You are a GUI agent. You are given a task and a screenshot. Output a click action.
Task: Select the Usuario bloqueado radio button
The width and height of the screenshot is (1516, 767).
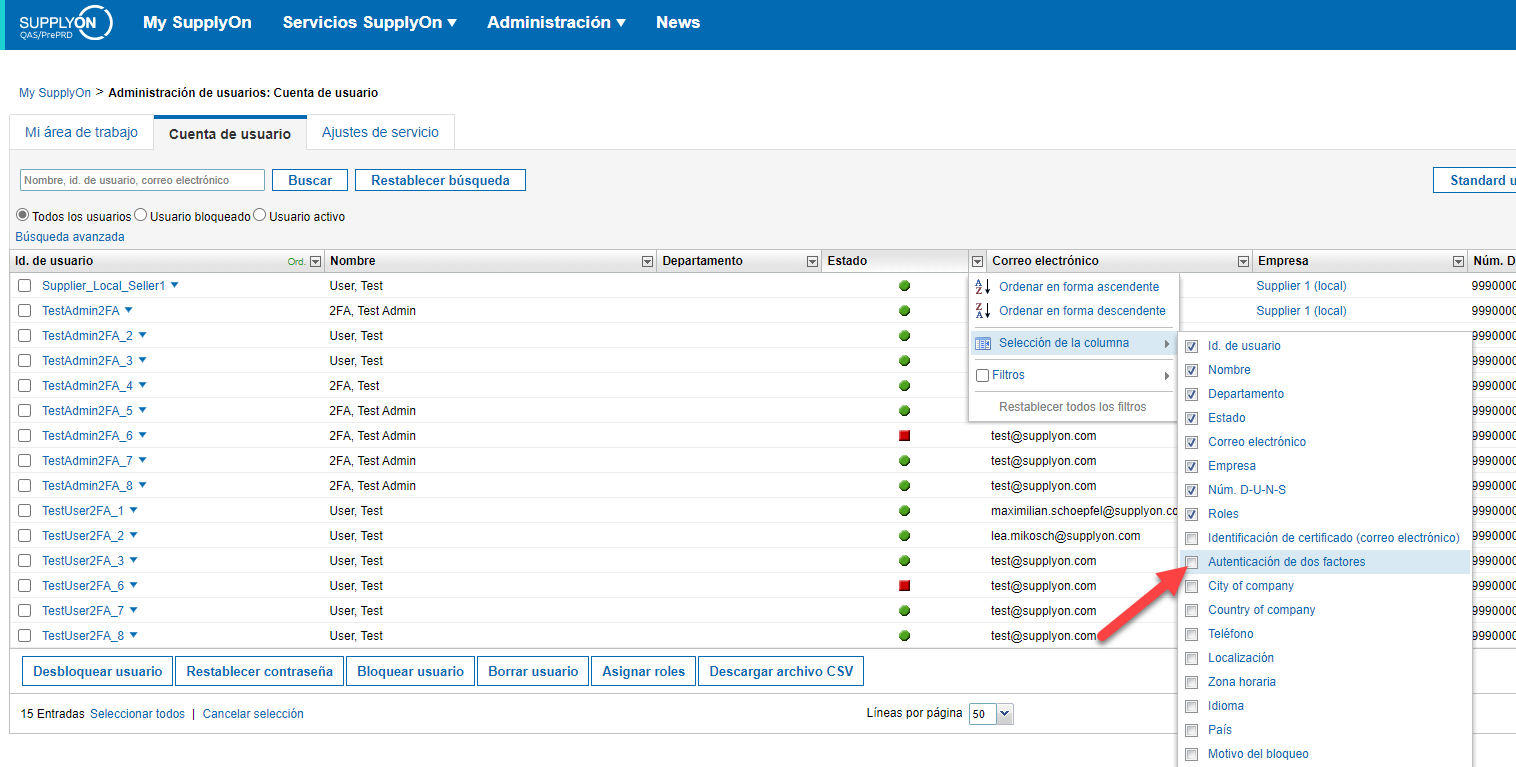click(141, 215)
